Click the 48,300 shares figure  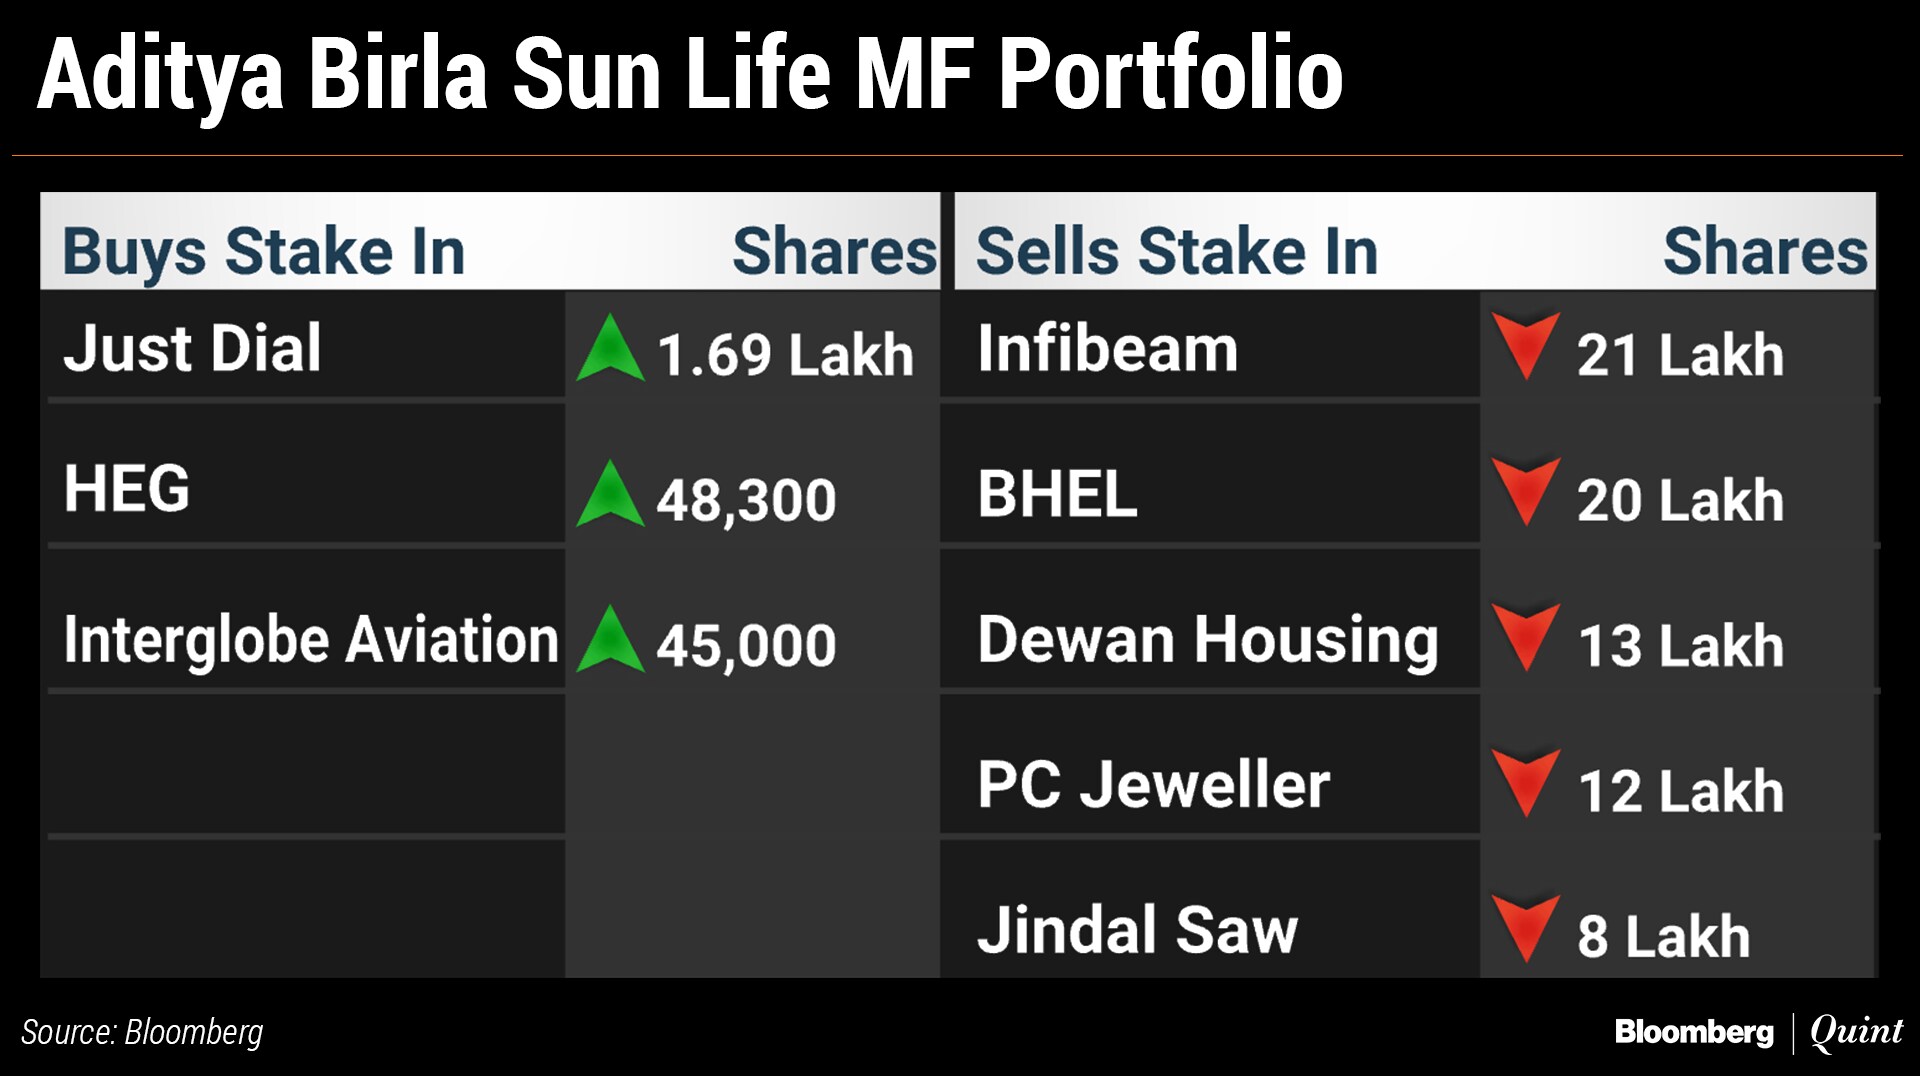click(746, 500)
